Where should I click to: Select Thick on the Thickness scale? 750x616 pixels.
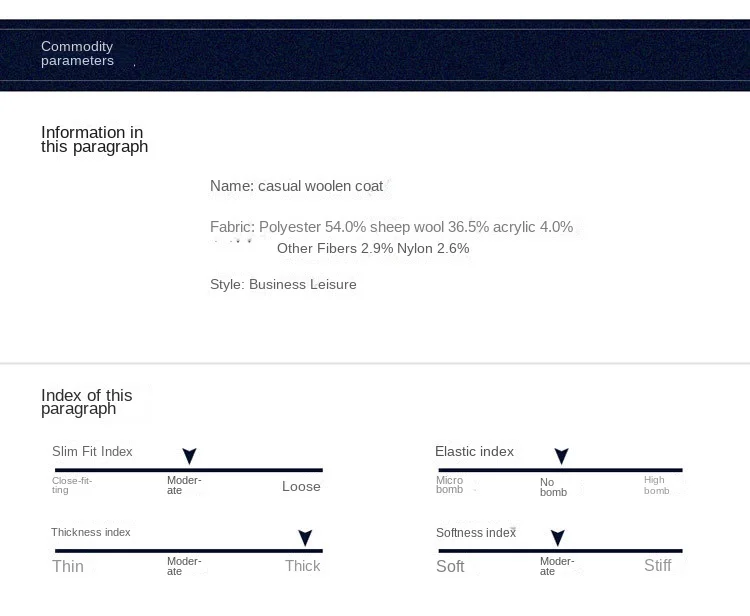point(302,567)
